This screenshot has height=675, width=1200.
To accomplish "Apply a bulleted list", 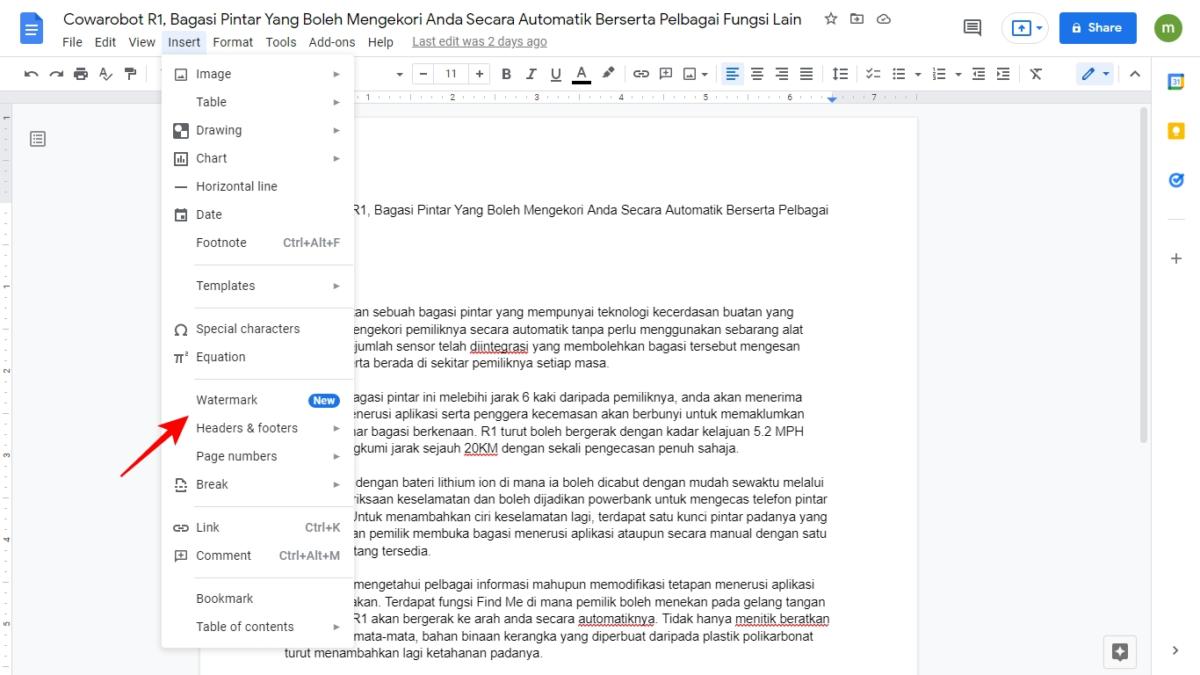I will (898, 74).
